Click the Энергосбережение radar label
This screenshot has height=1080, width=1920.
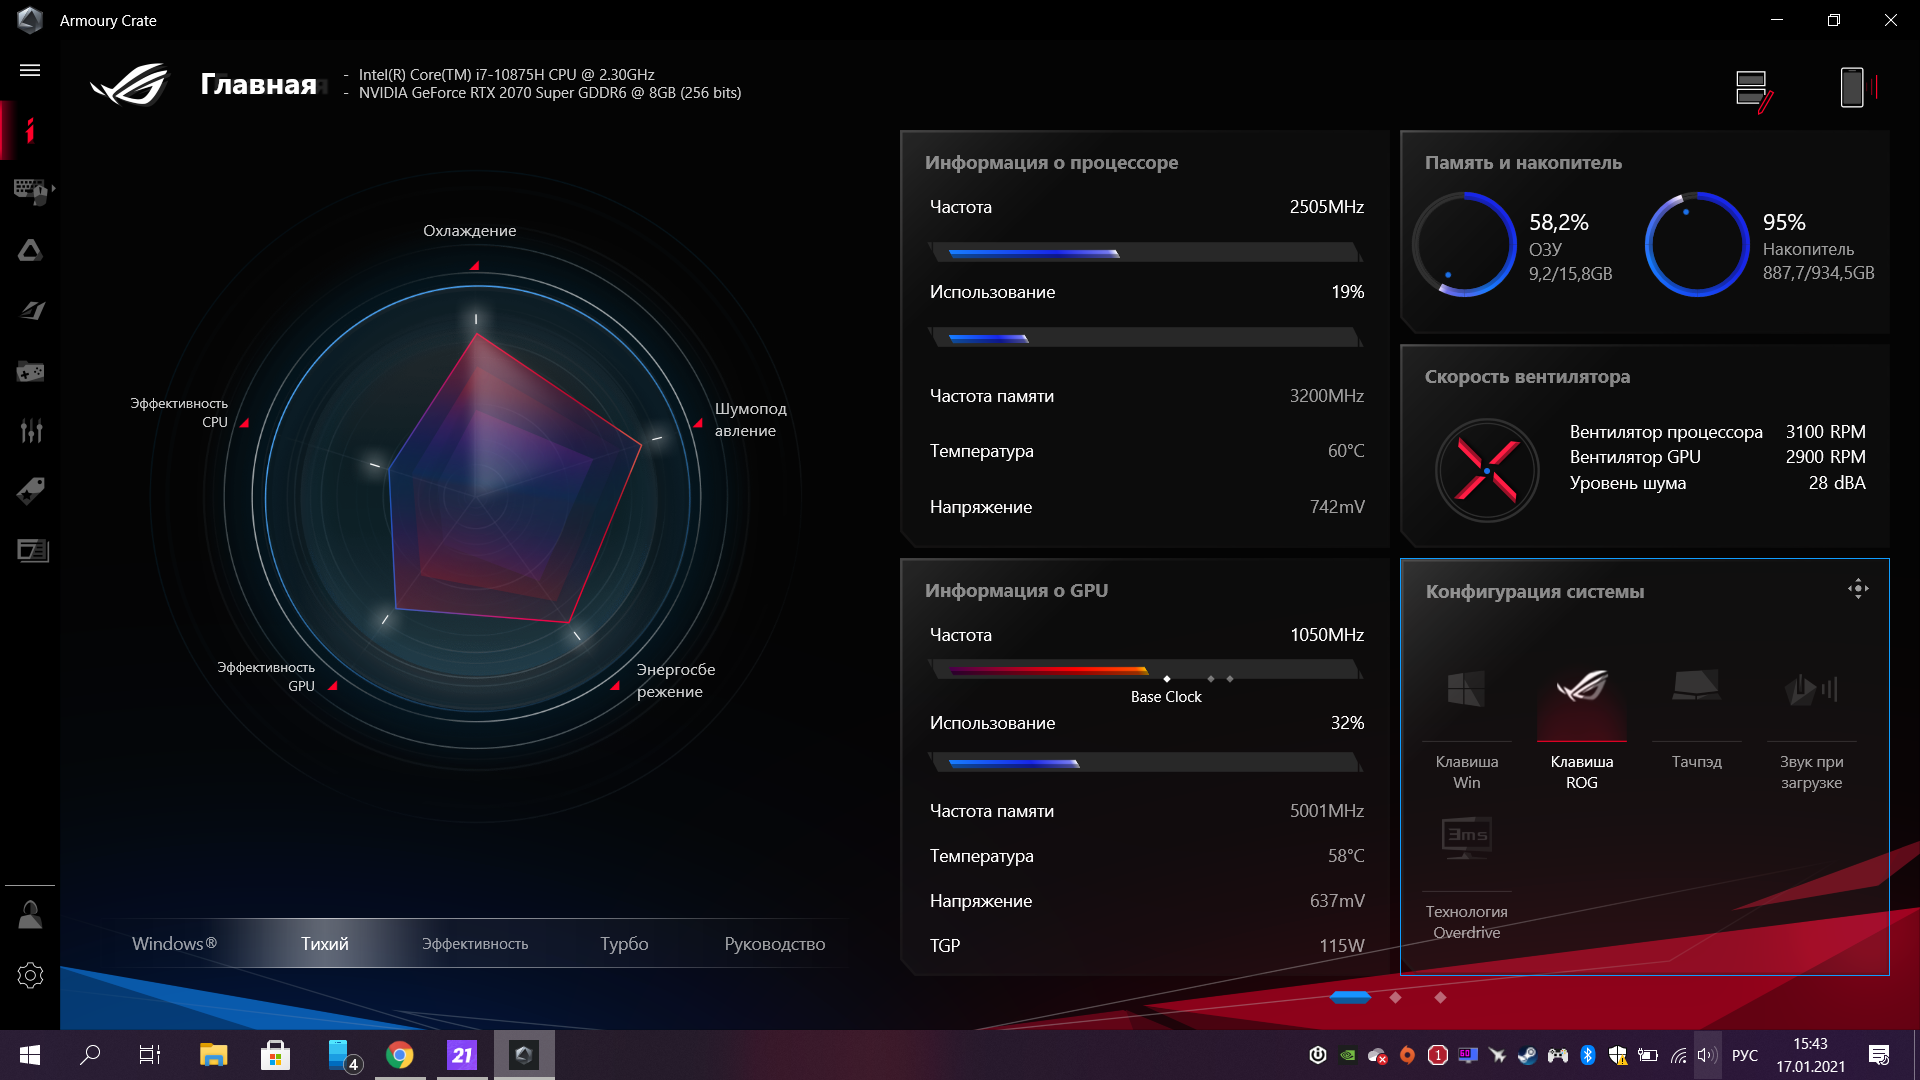[x=676, y=681]
